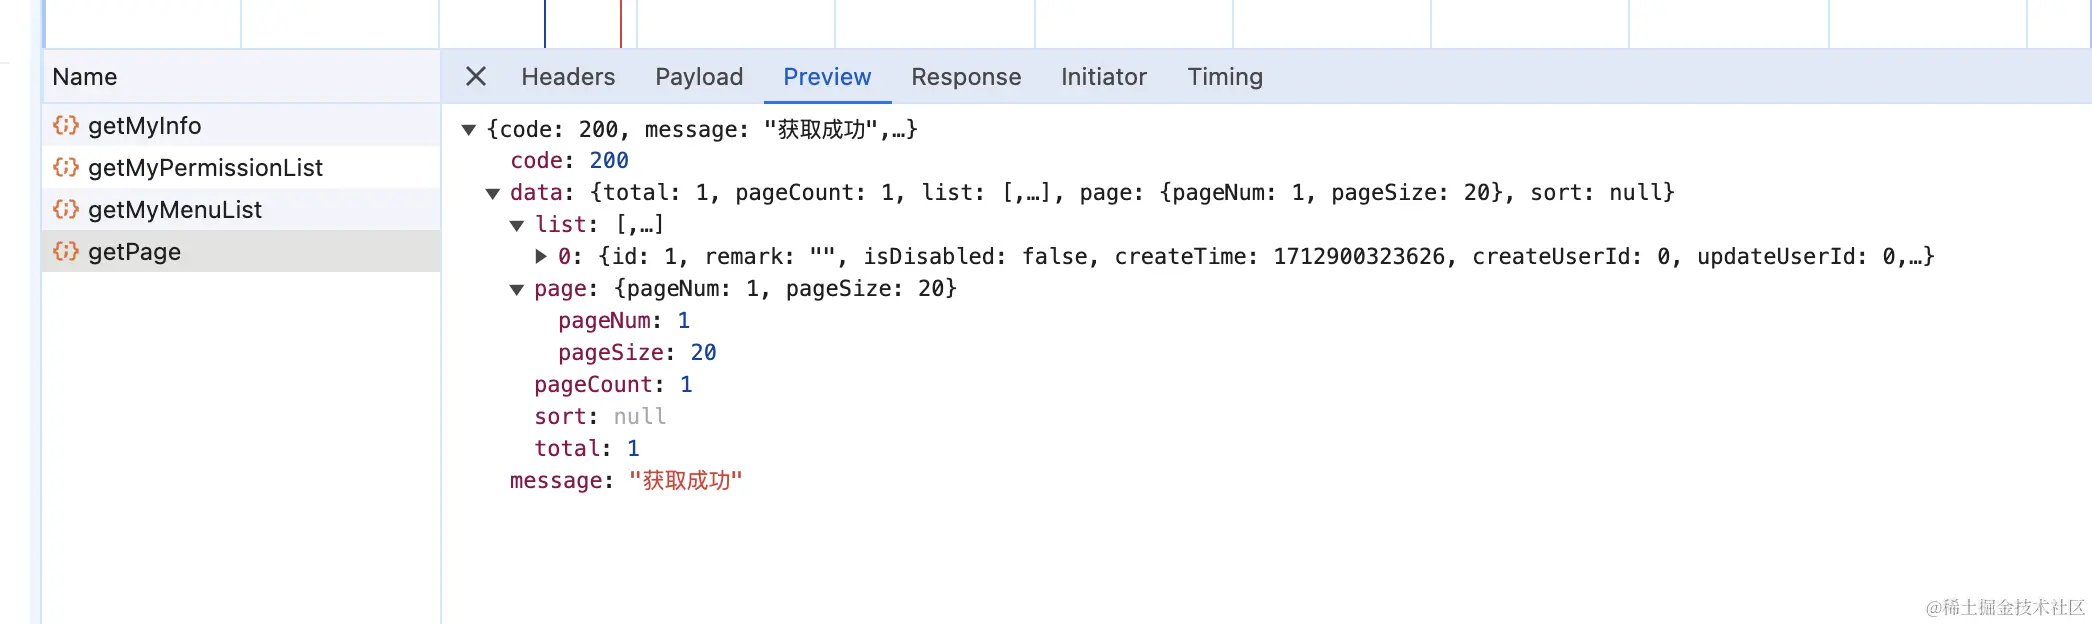Open the Initiator tab
2092x624 pixels.
pos(1104,77)
